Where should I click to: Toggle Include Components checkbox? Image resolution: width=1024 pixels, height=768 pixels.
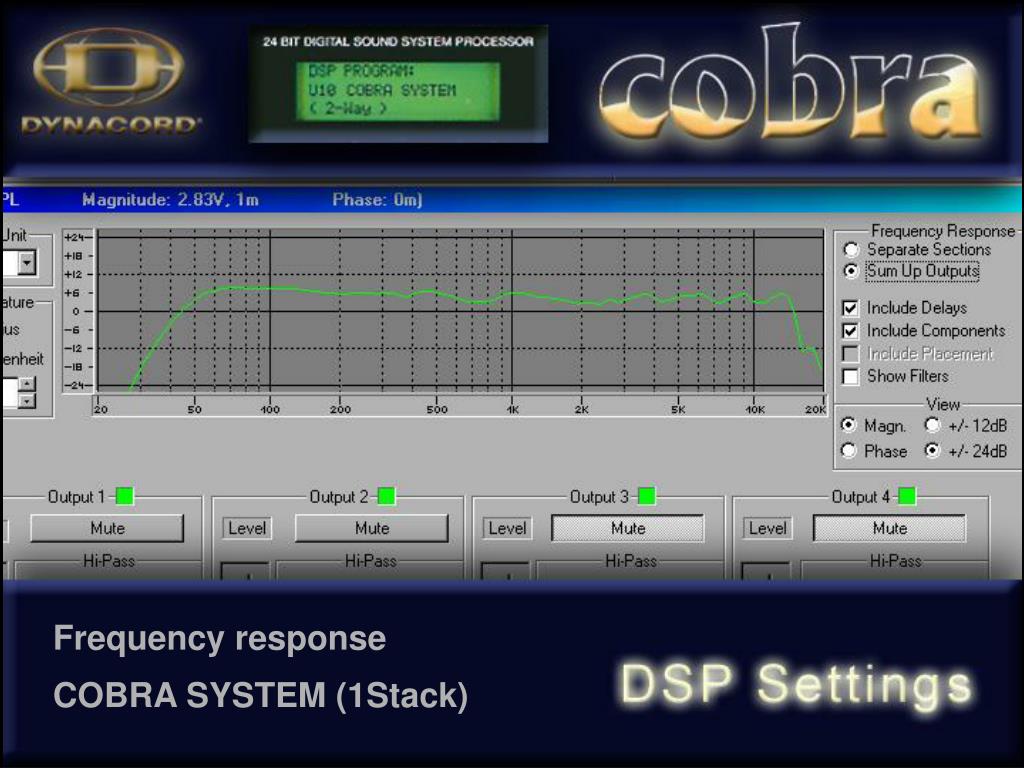[850, 330]
